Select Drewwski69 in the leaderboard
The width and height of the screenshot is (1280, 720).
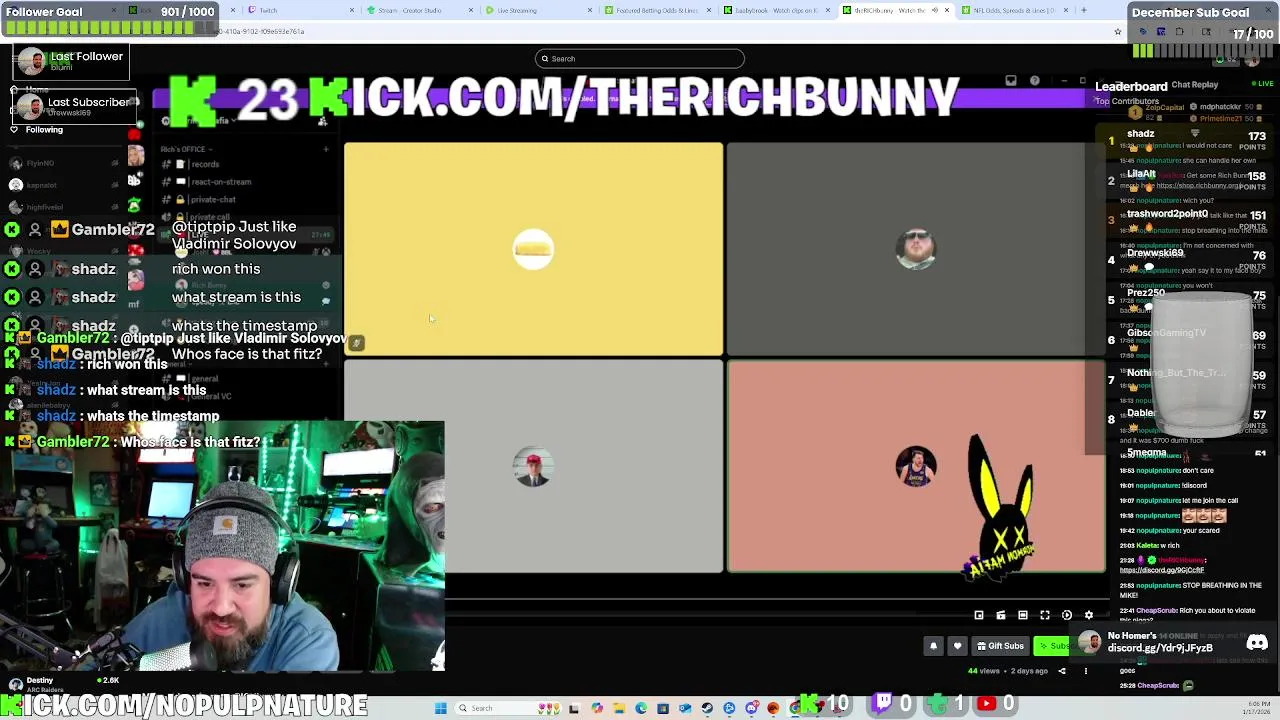click(1155, 253)
